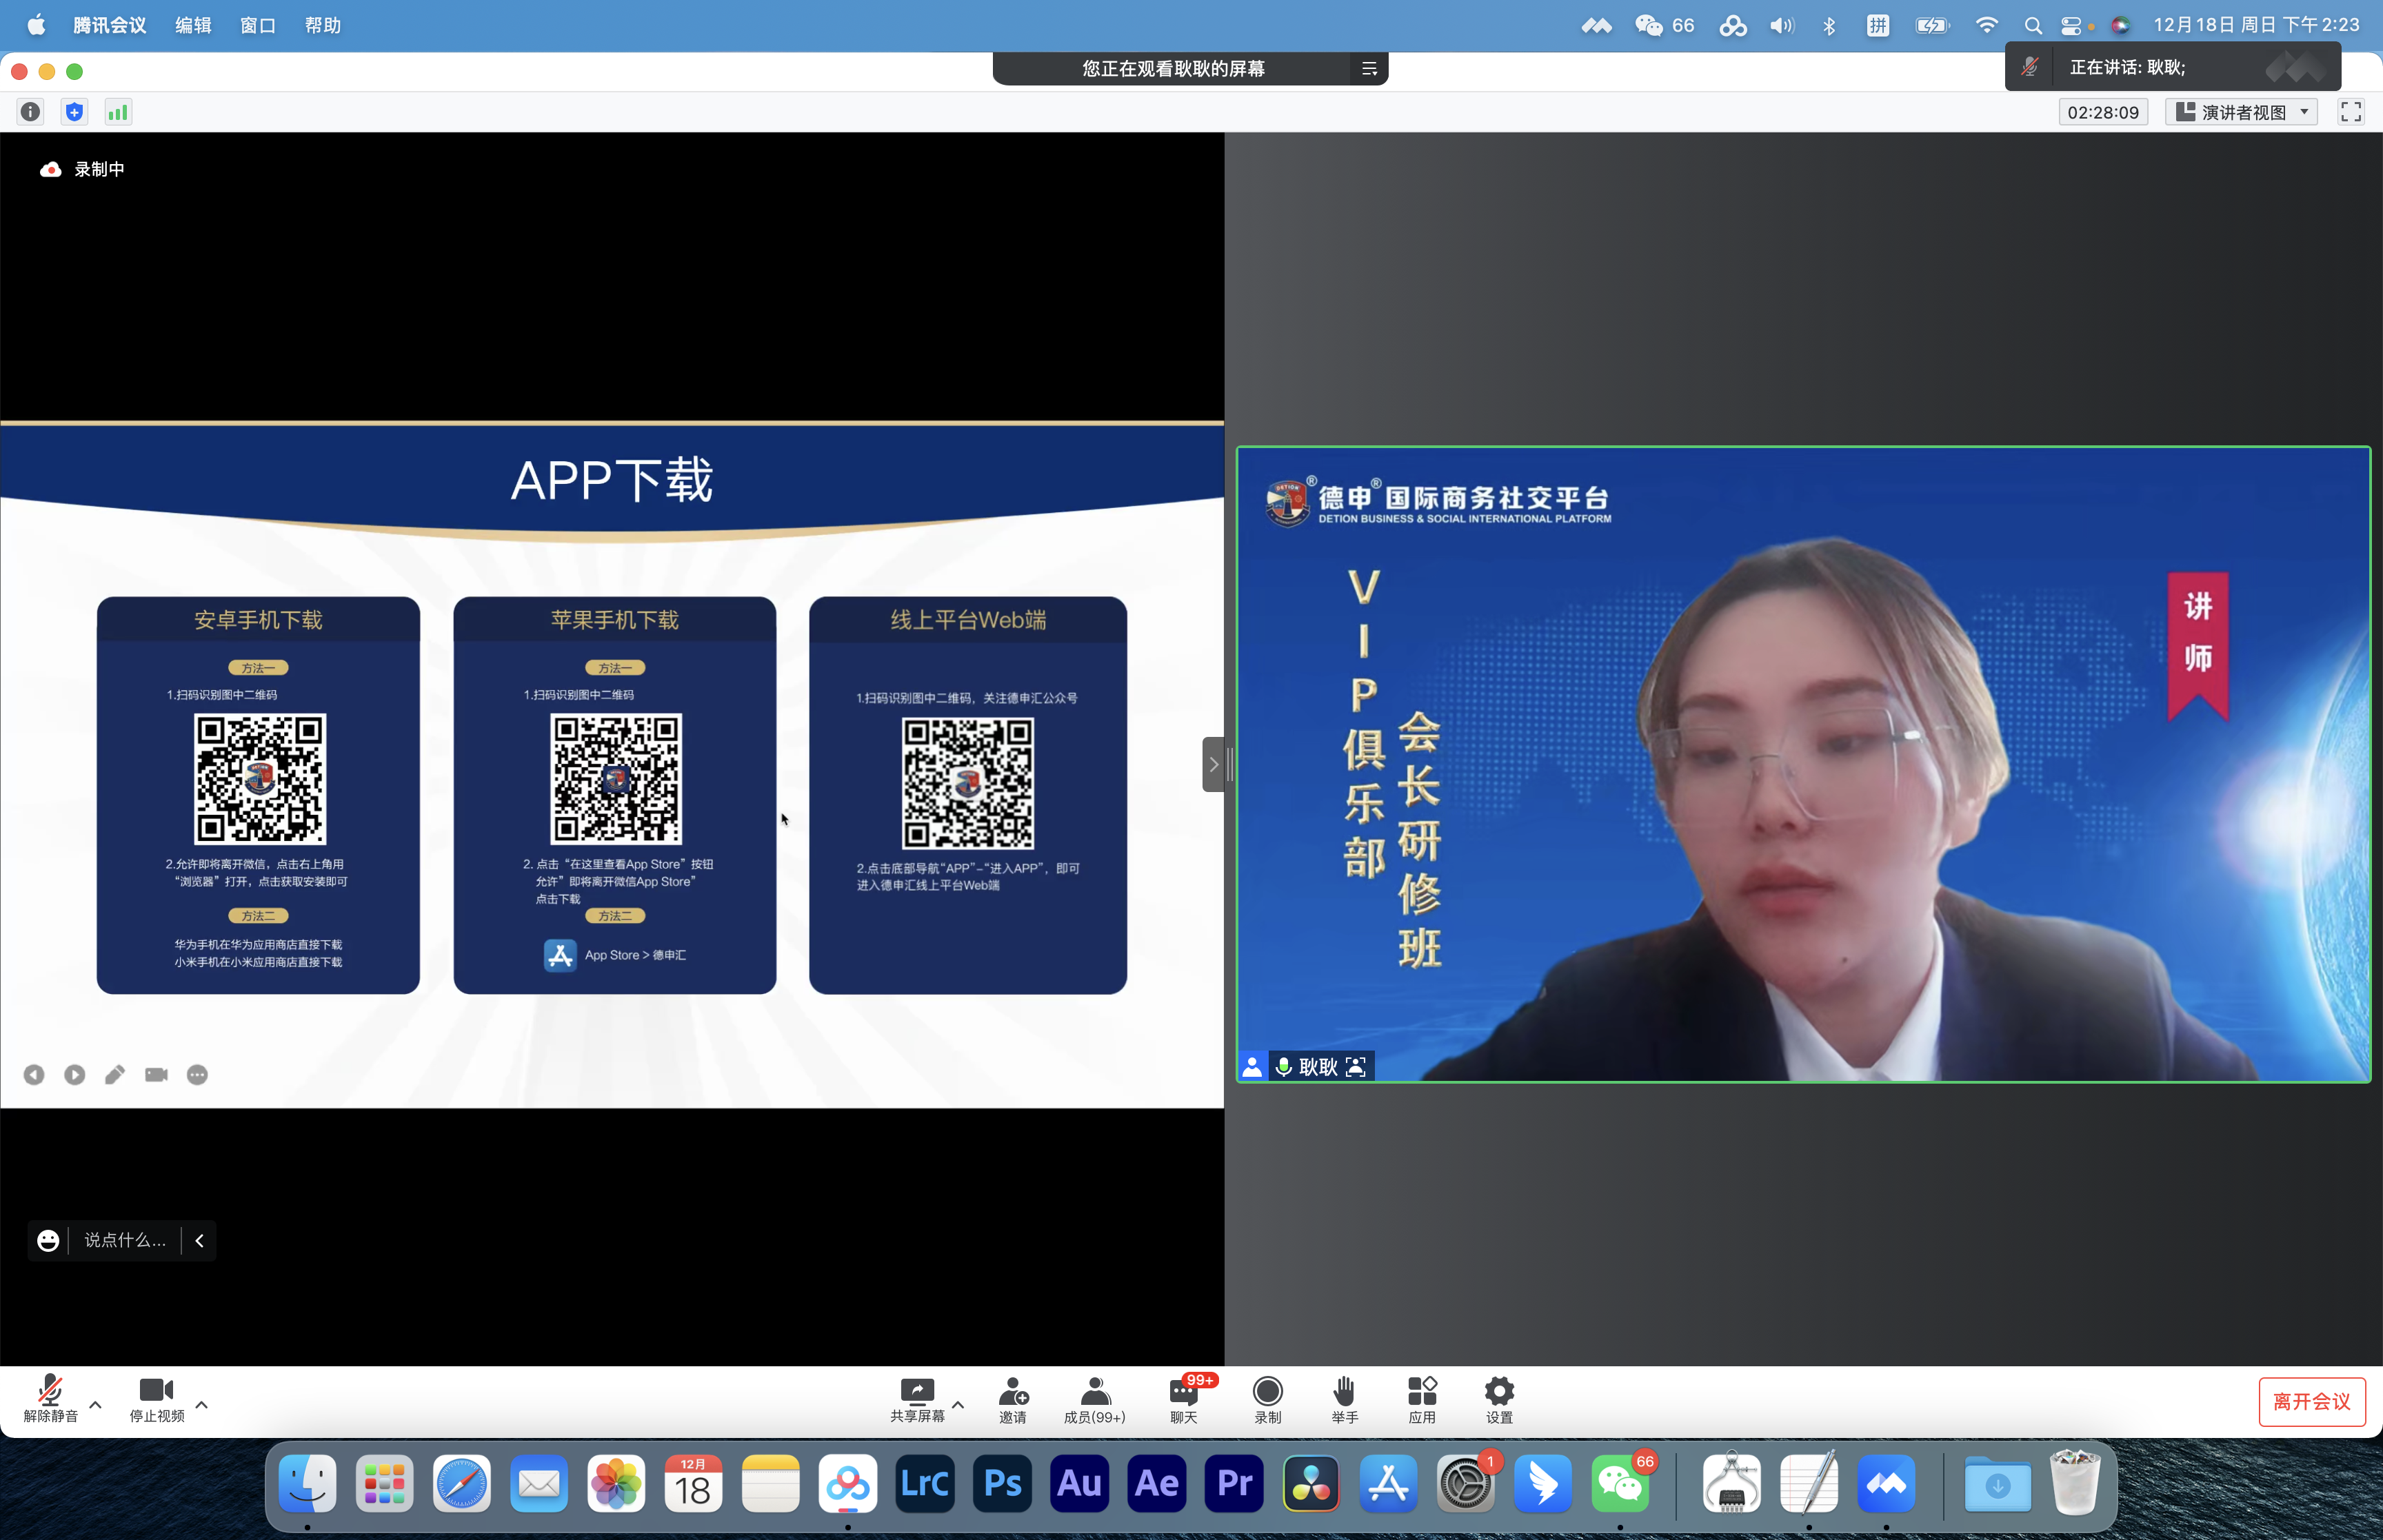Open the emoji picker smiley icon
Viewport: 2383px width, 1540px height.
point(48,1240)
